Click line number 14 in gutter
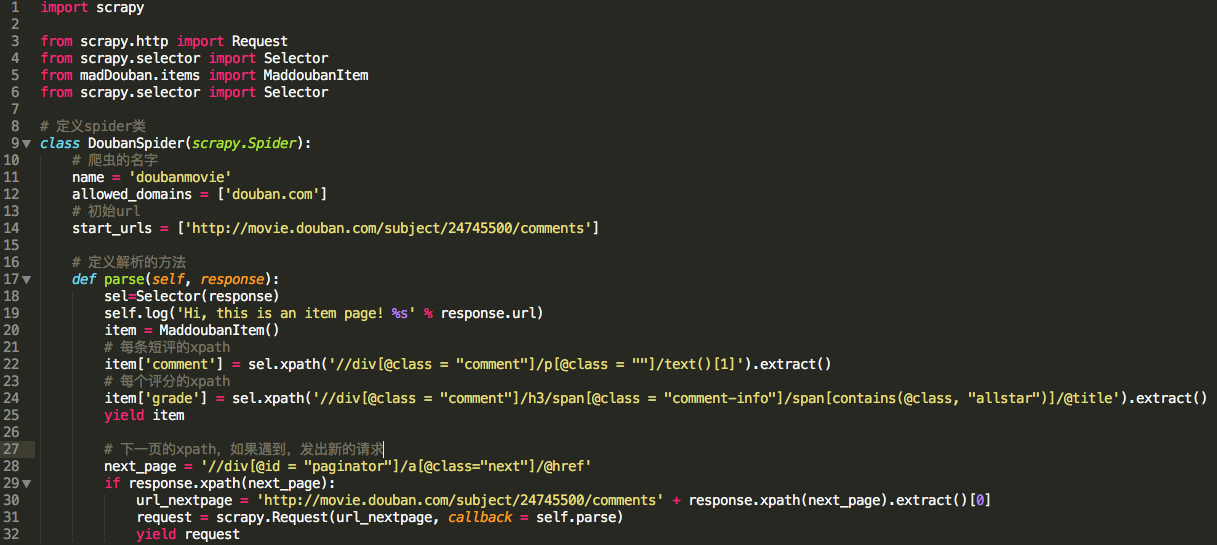Viewport: 1217px width, 545px height. coord(10,228)
